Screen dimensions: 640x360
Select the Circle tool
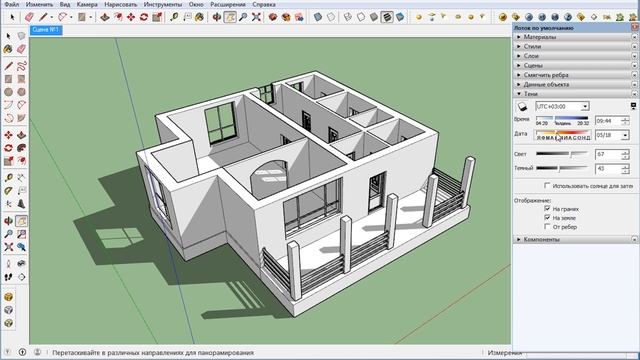9,92
